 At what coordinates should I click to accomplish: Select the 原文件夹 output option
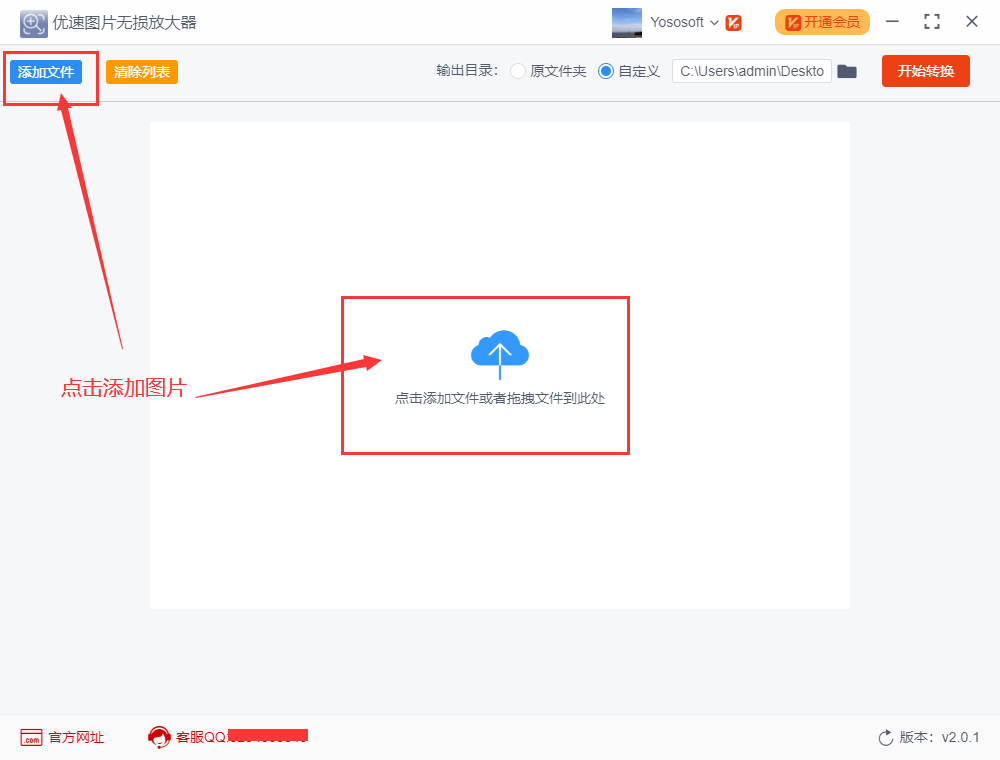[518, 71]
